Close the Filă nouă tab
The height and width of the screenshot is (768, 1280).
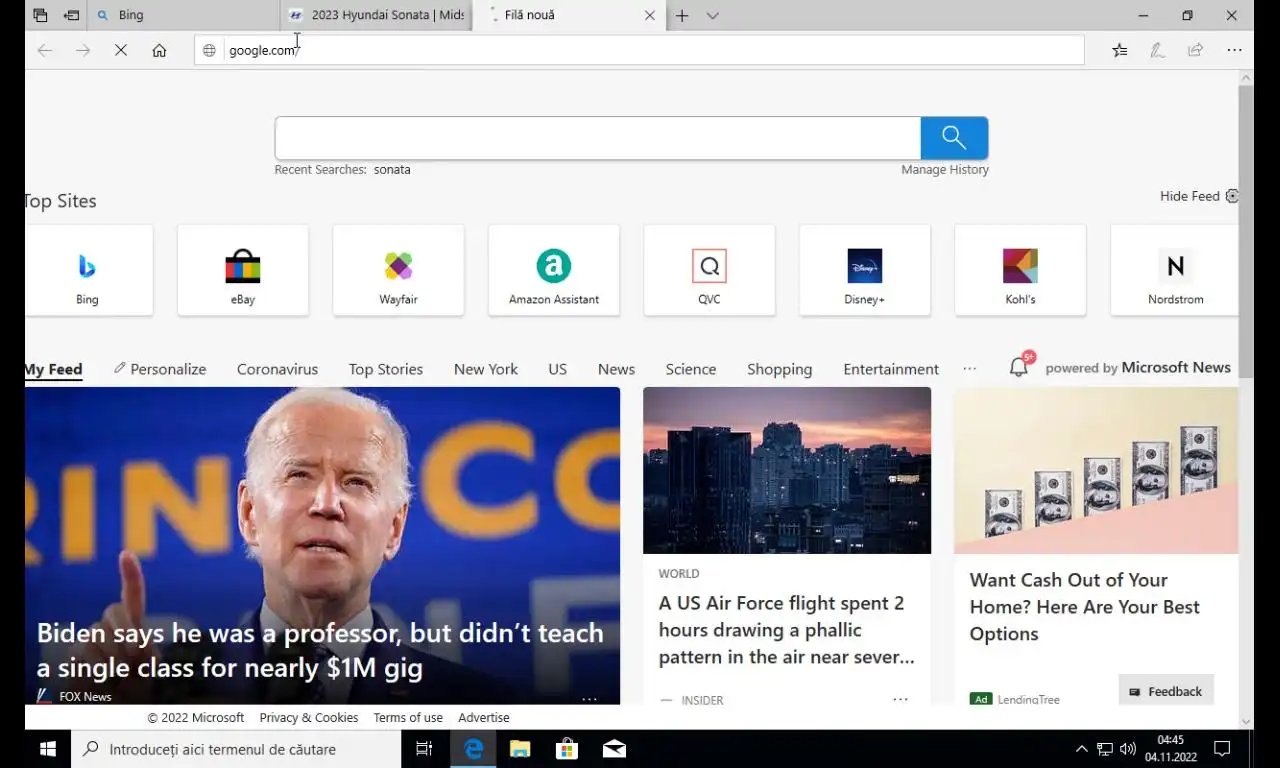tap(650, 15)
